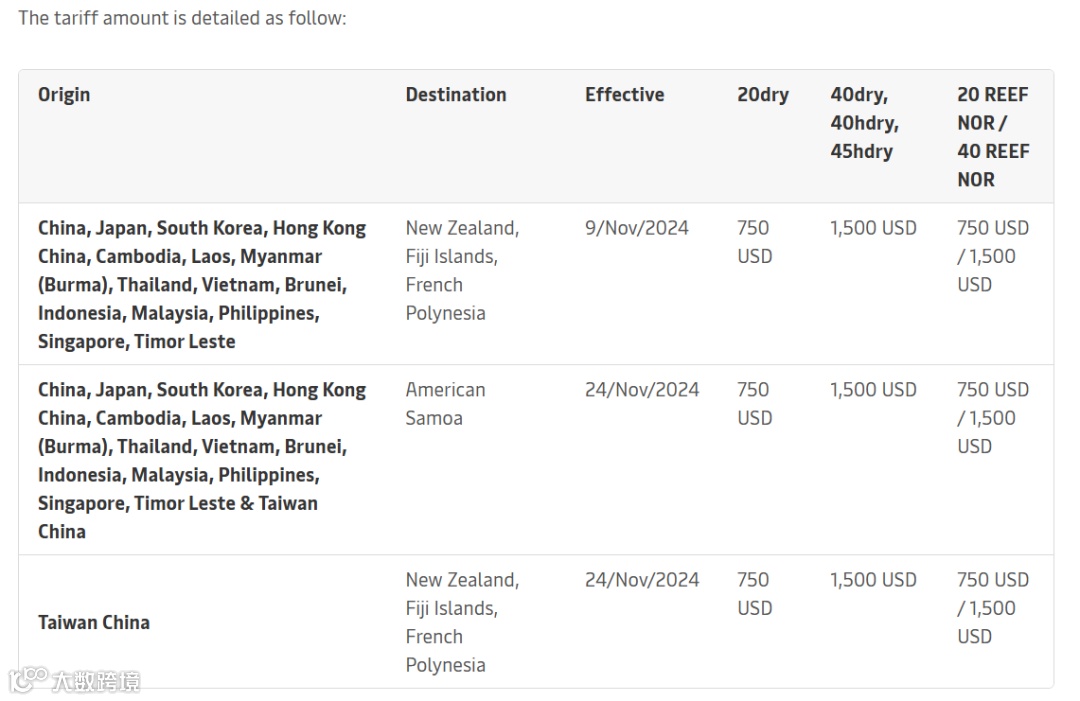The width and height of the screenshot is (1080, 701).
Task: Click the watermark logo icon at bottom-left
Action: click(28, 679)
